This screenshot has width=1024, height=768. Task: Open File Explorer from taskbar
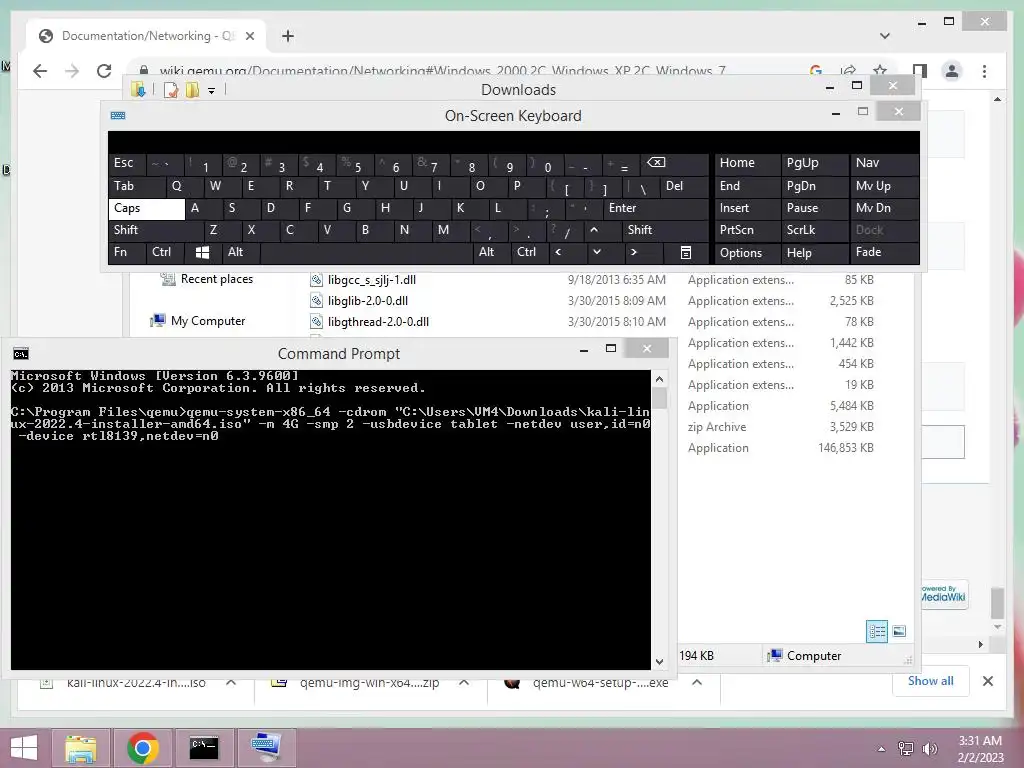[x=80, y=748]
